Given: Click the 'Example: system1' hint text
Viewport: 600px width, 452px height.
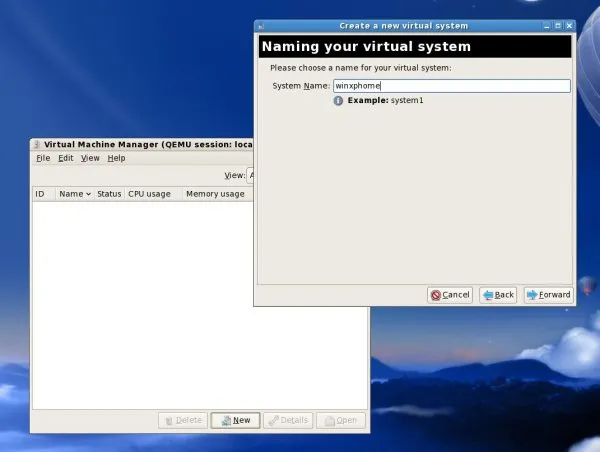Looking at the screenshot, I should pyautogui.click(x=385, y=100).
